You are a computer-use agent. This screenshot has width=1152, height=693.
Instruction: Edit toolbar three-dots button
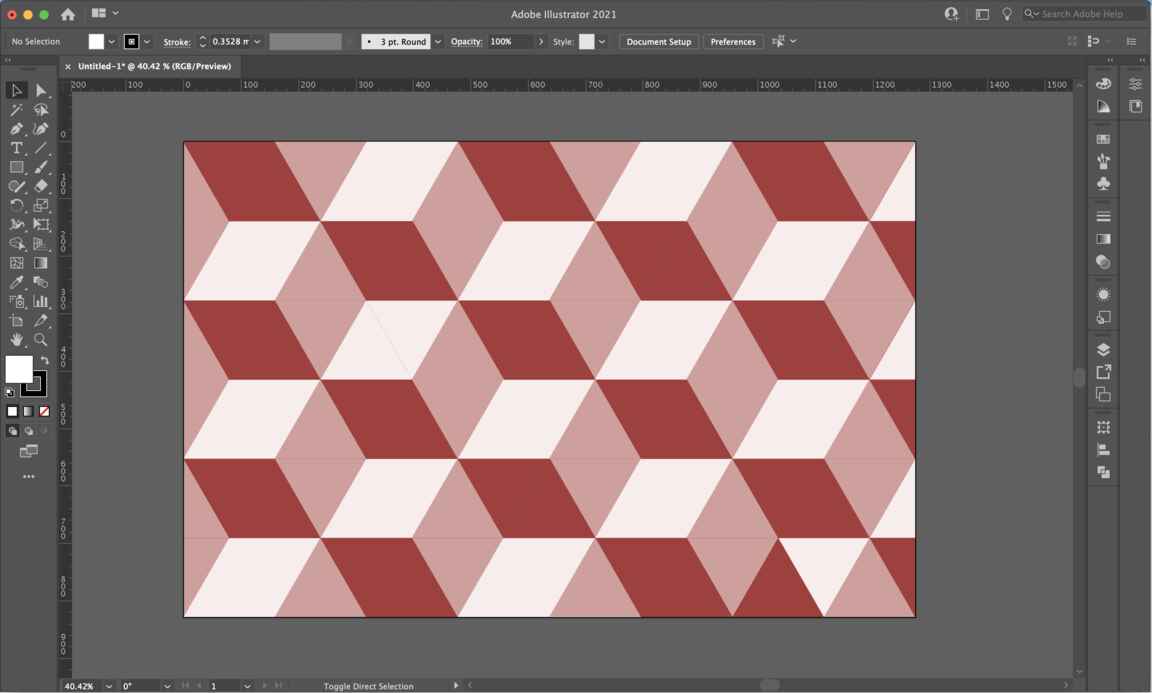click(x=29, y=477)
